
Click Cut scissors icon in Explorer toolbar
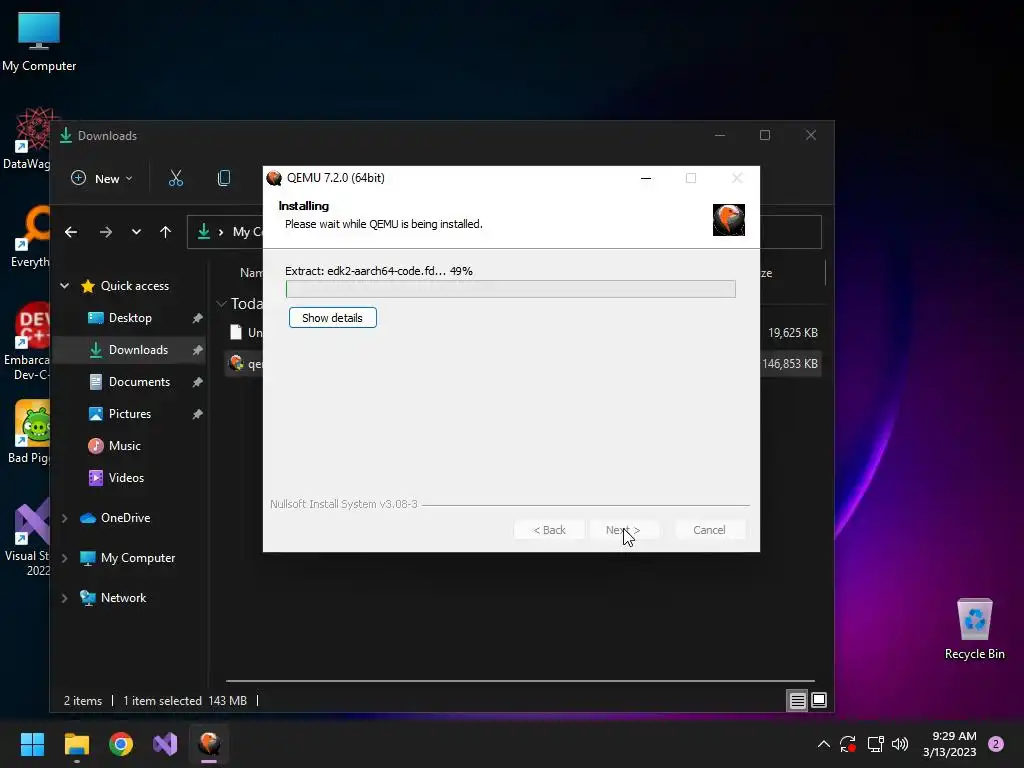(176, 178)
